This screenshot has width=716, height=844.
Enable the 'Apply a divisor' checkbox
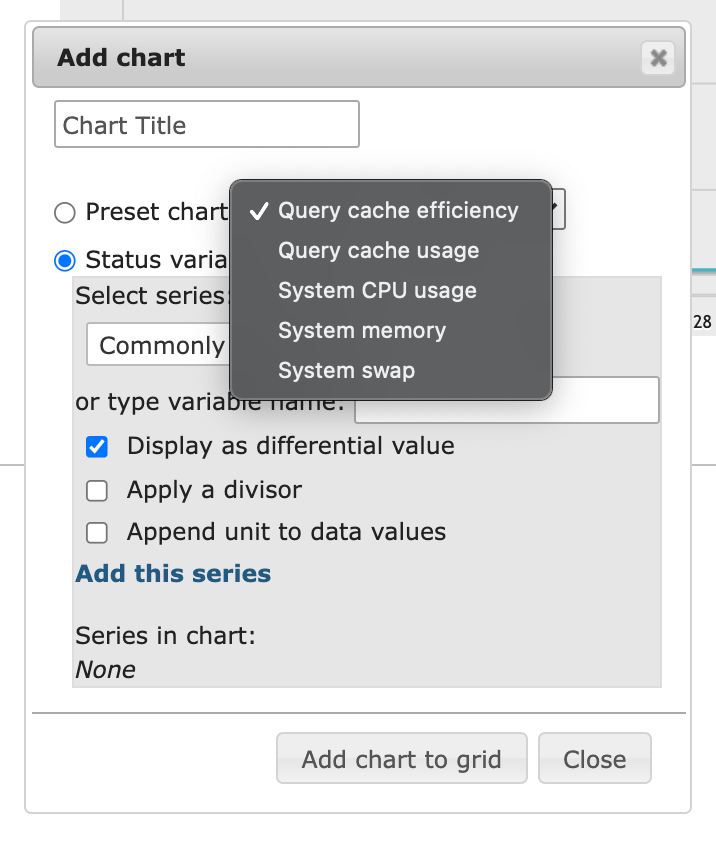(96, 490)
